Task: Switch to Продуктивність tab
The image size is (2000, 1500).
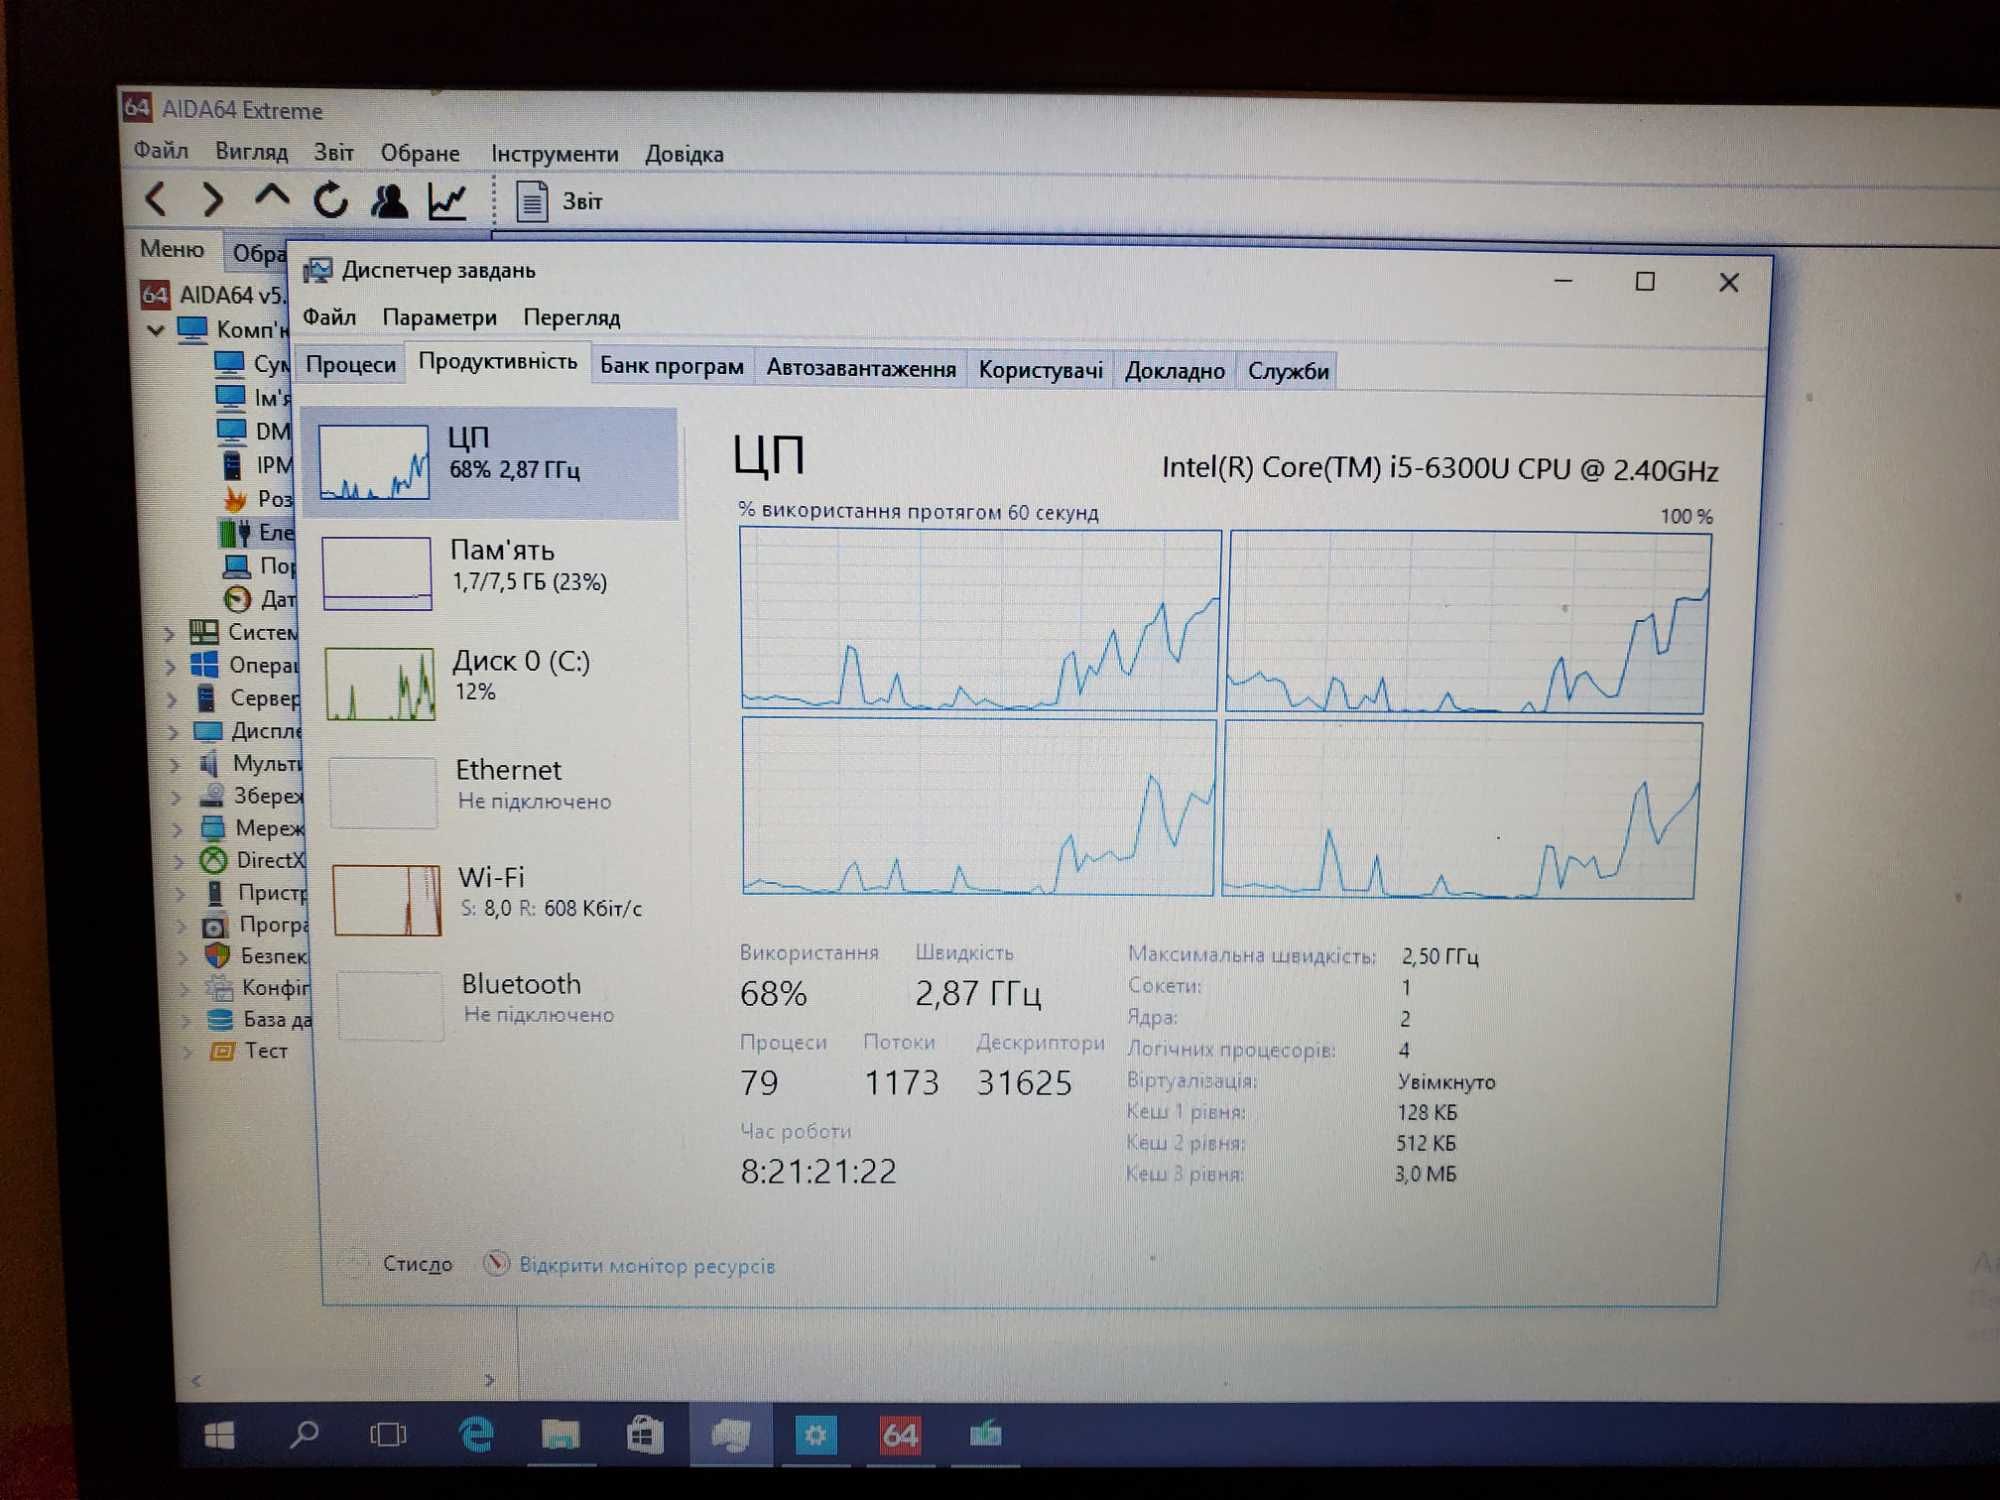Action: pos(498,362)
